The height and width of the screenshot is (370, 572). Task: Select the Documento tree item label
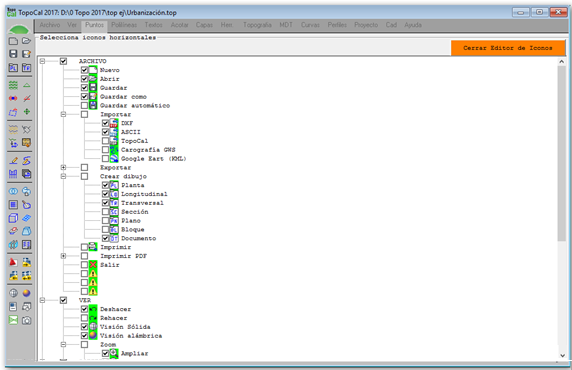[x=139, y=238]
